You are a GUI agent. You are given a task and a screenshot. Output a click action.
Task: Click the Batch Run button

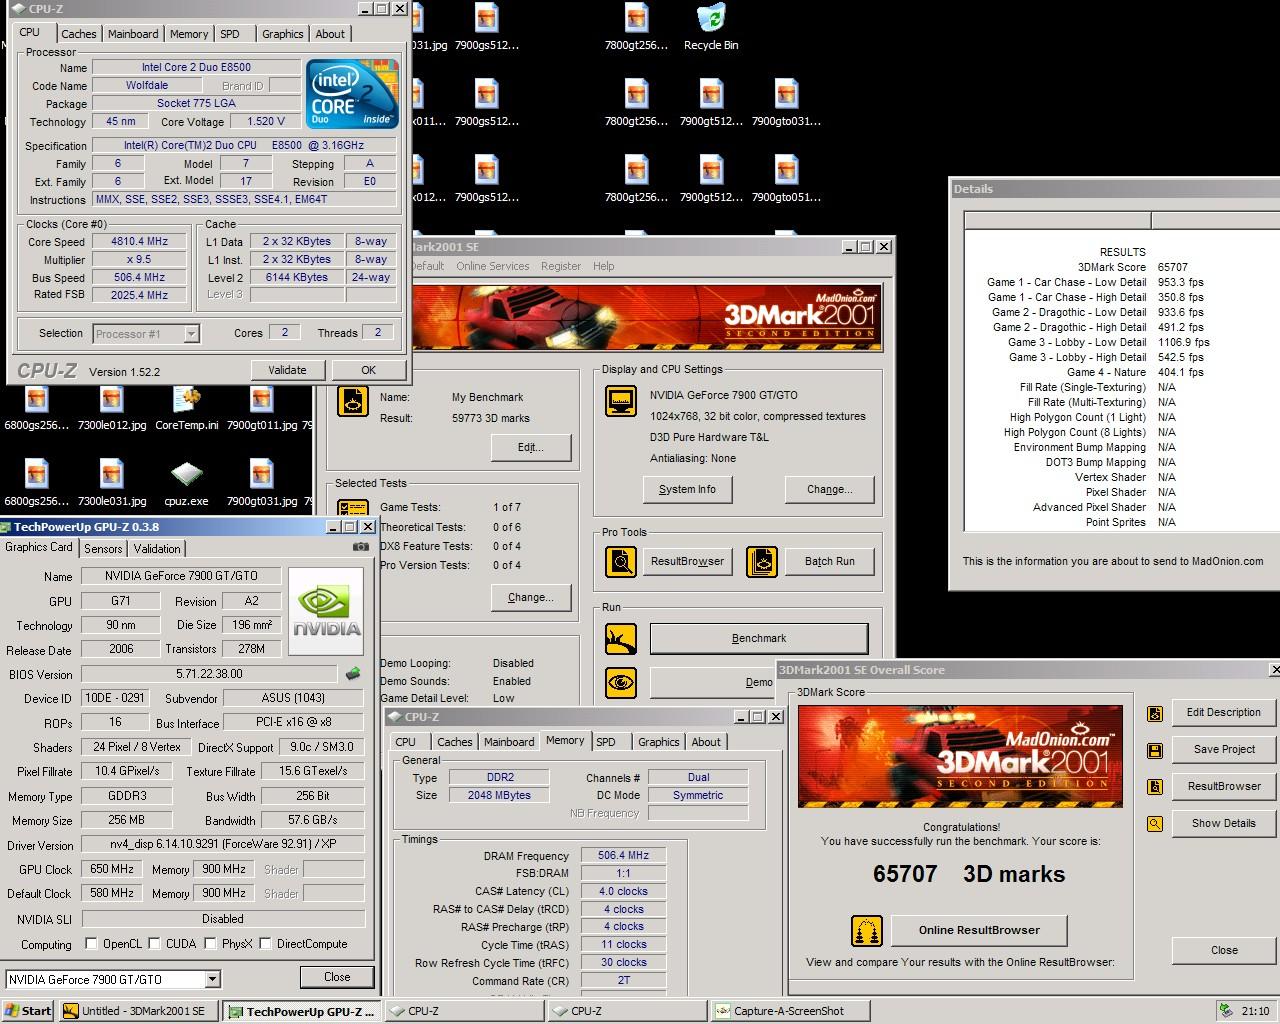830,561
